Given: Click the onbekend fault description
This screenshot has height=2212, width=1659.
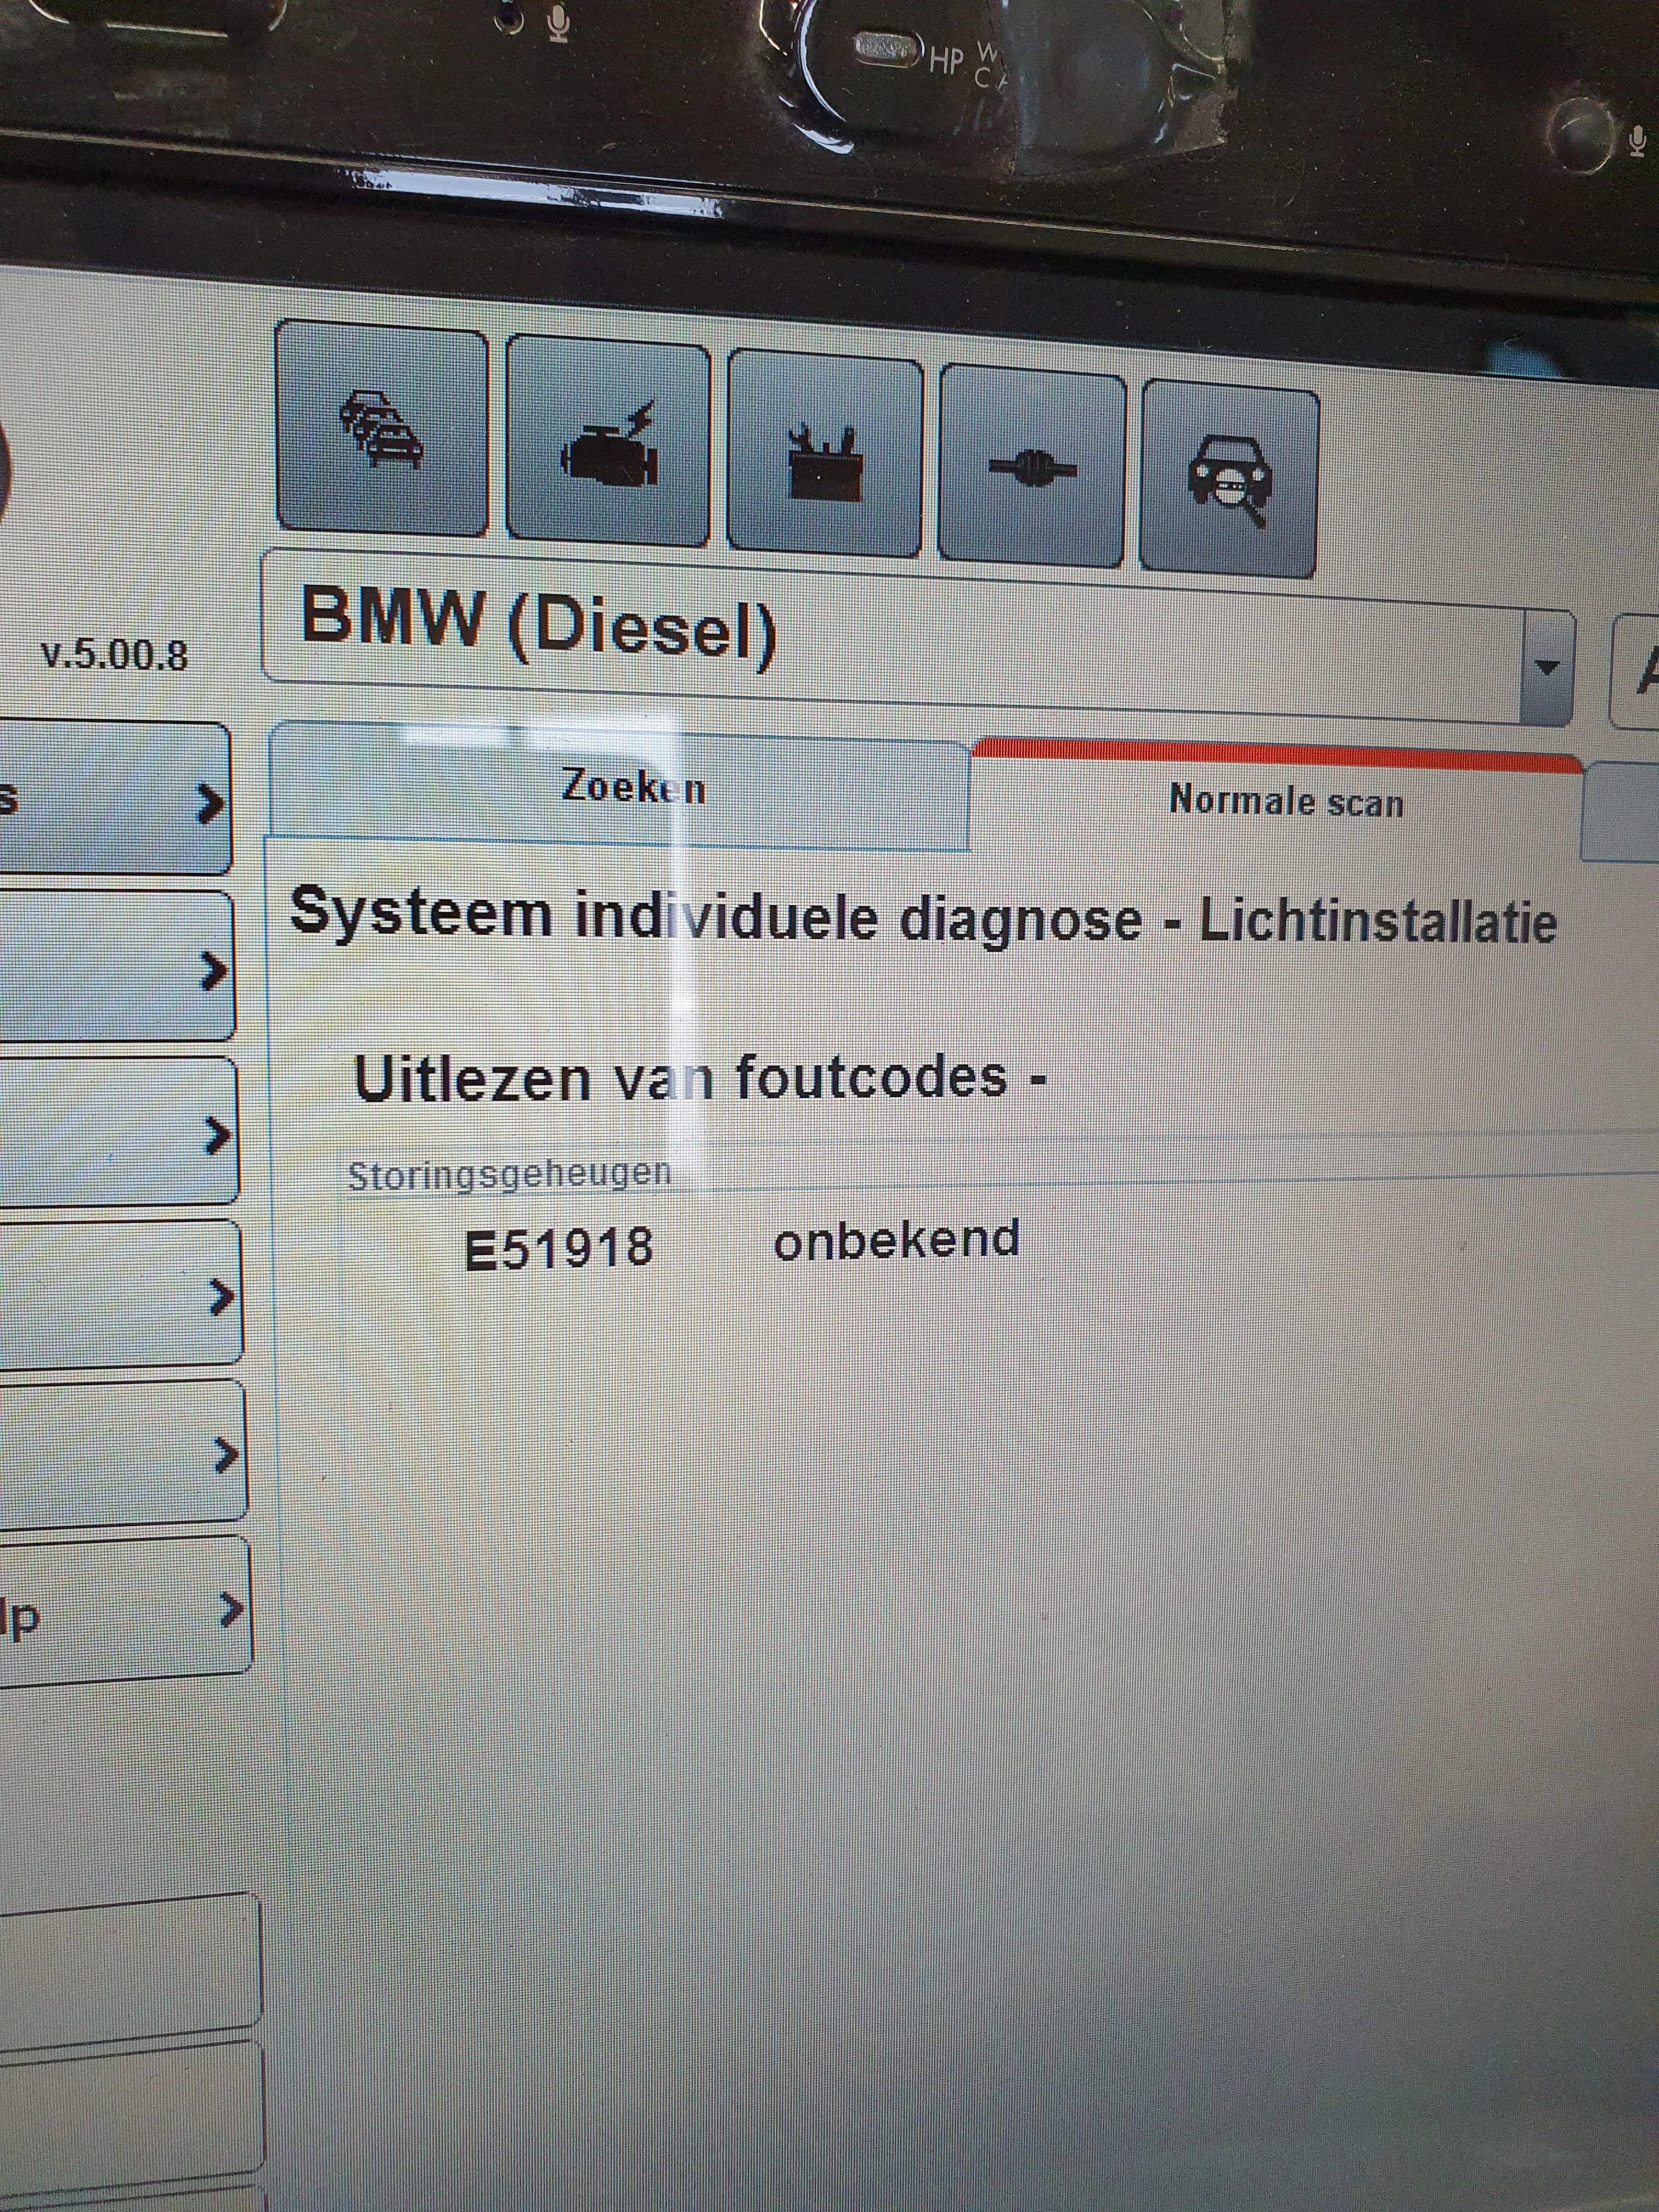Looking at the screenshot, I should [896, 1241].
